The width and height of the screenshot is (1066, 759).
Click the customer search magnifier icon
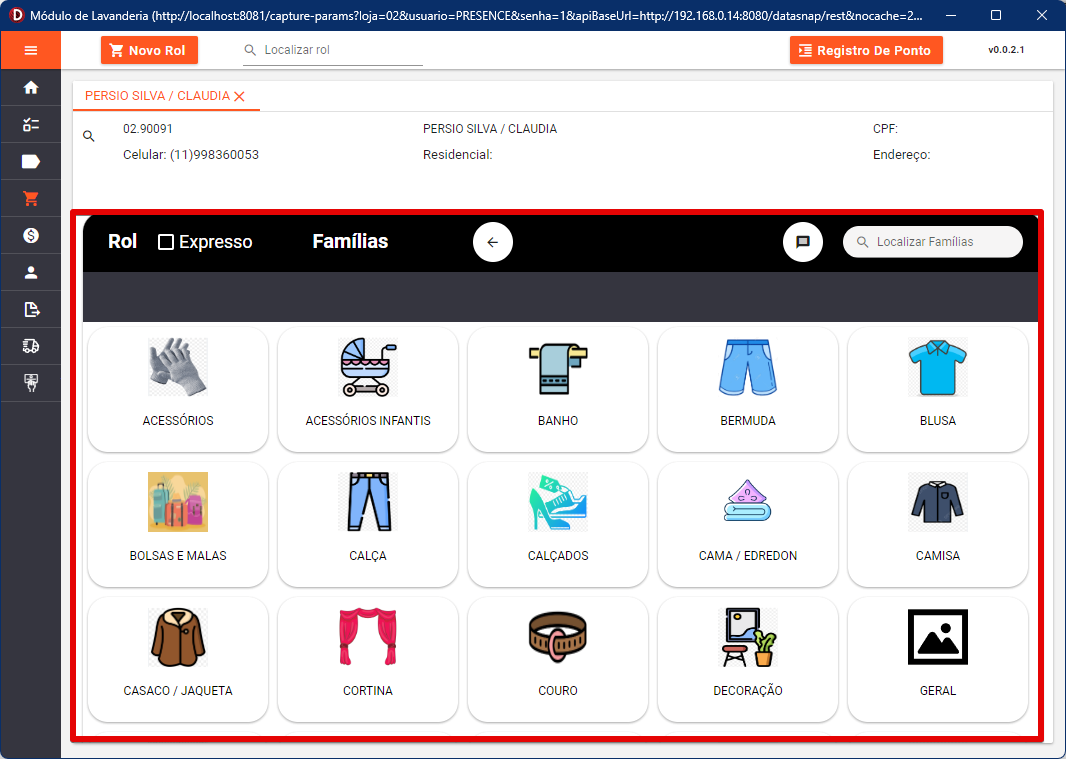(x=89, y=136)
